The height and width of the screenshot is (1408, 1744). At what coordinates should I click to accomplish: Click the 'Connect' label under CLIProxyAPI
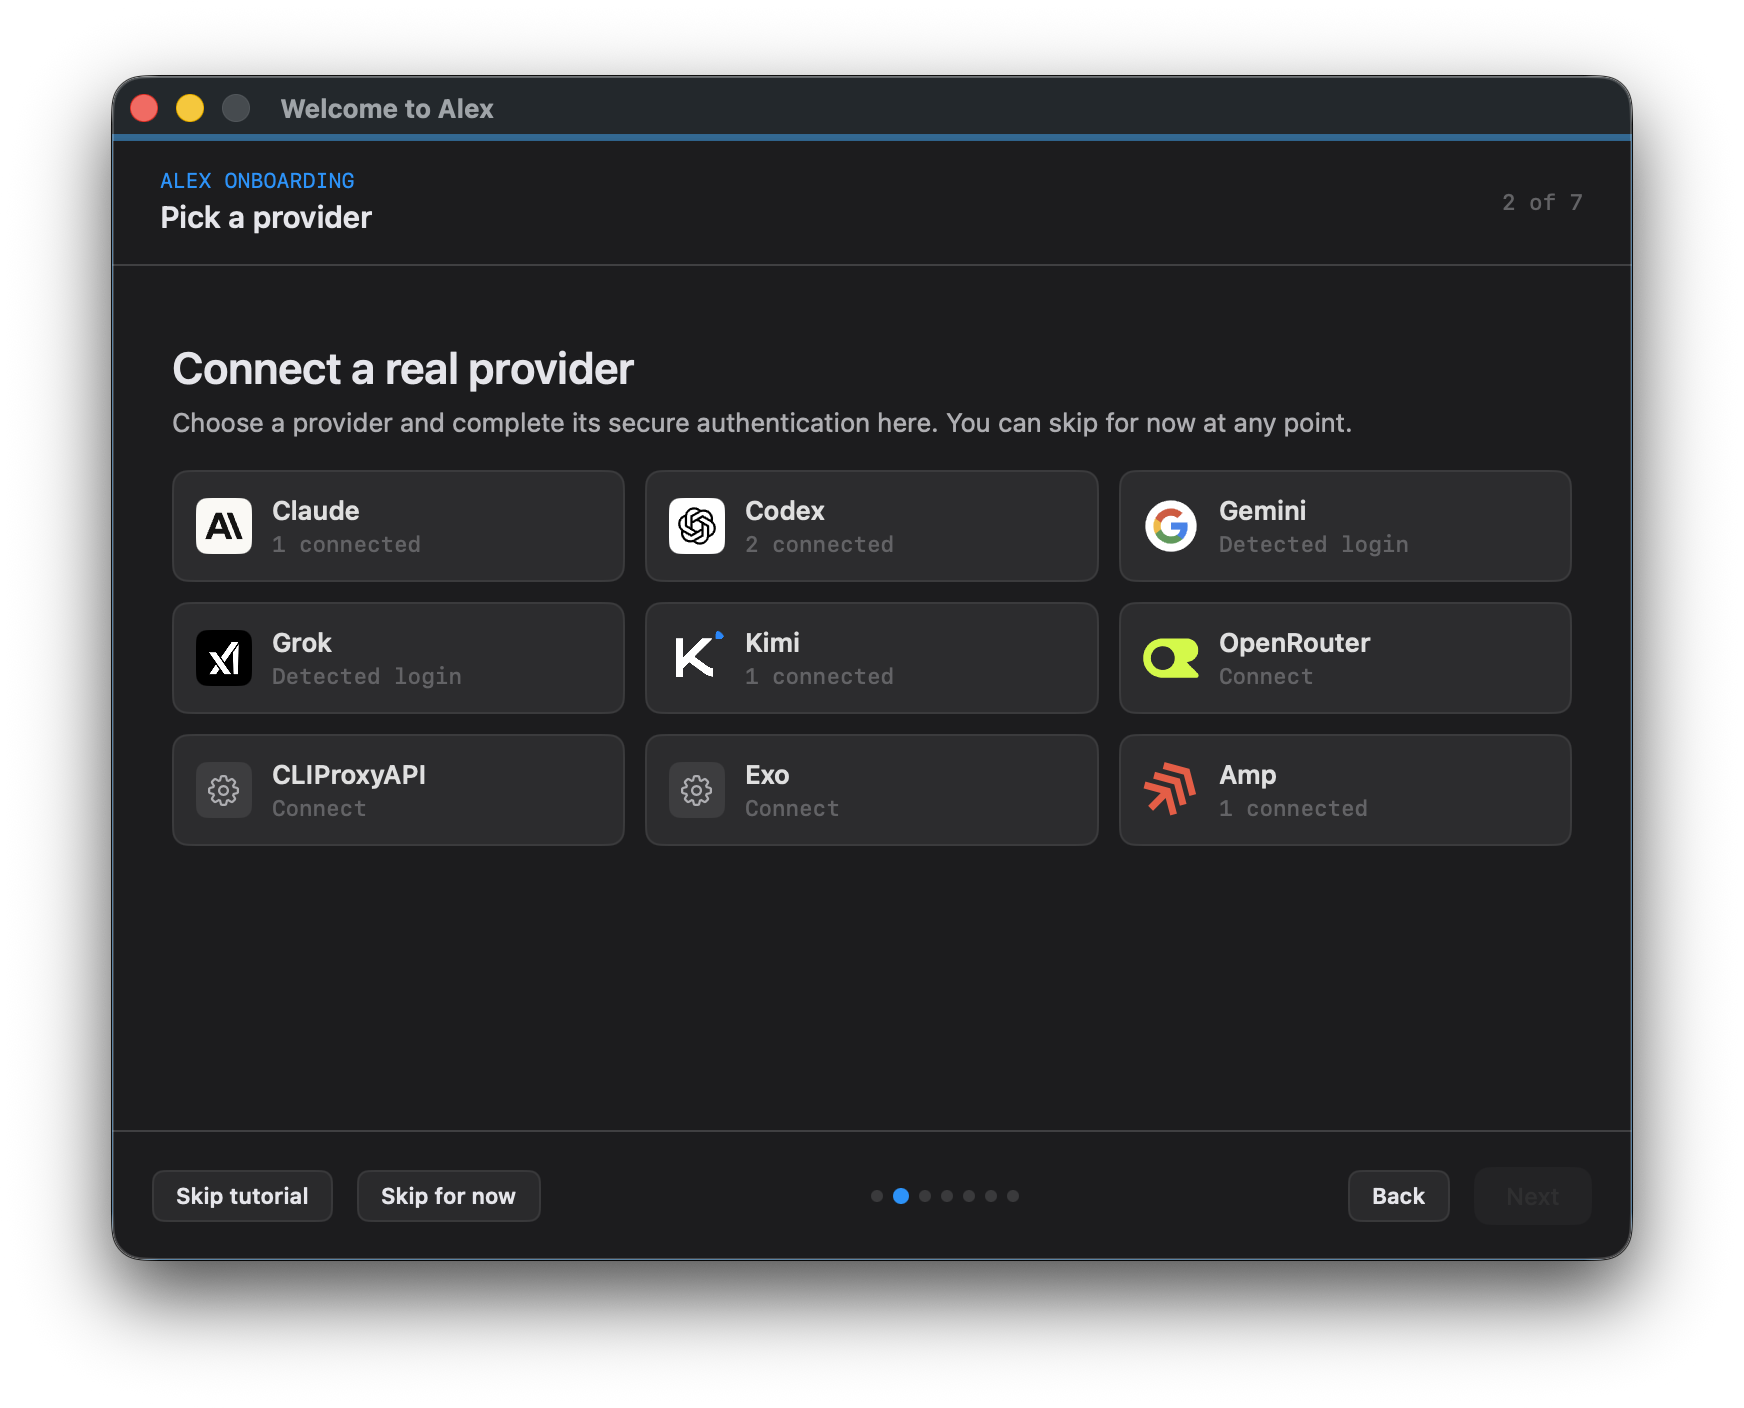pyautogui.click(x=319, y=808)
